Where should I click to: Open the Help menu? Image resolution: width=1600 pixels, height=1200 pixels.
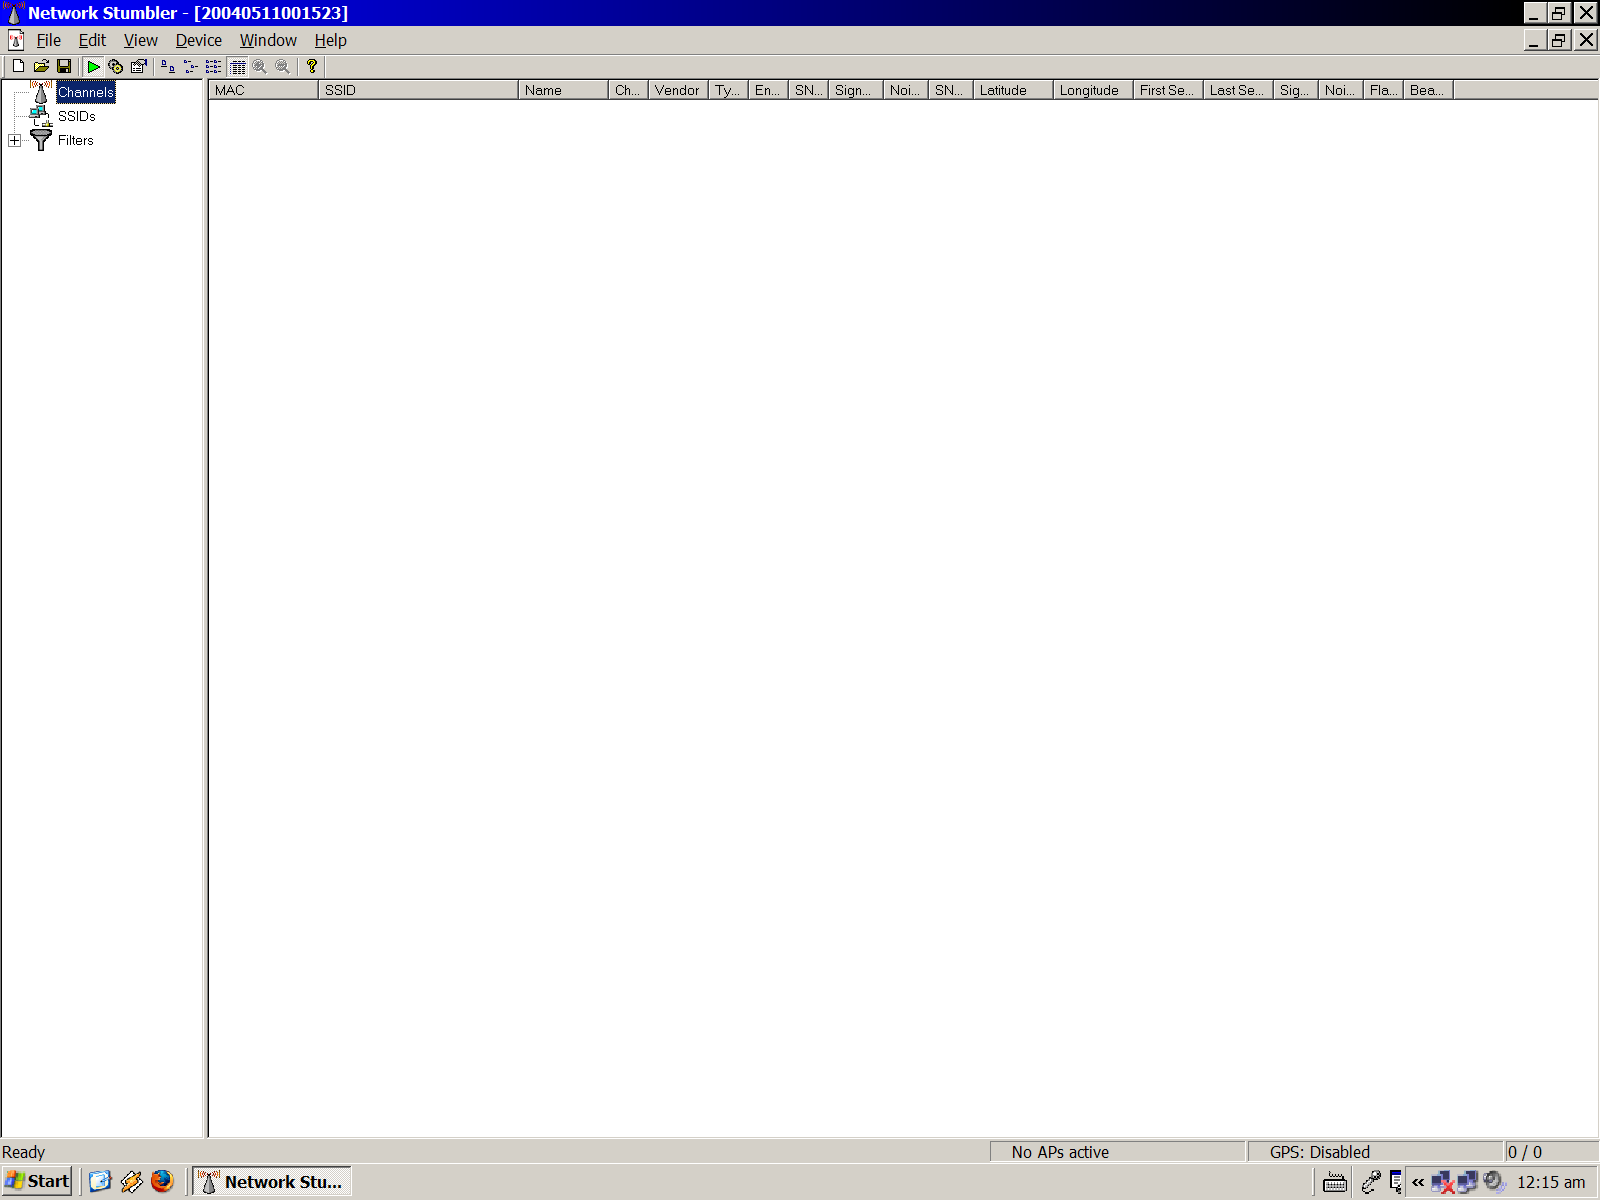point(330,40)
